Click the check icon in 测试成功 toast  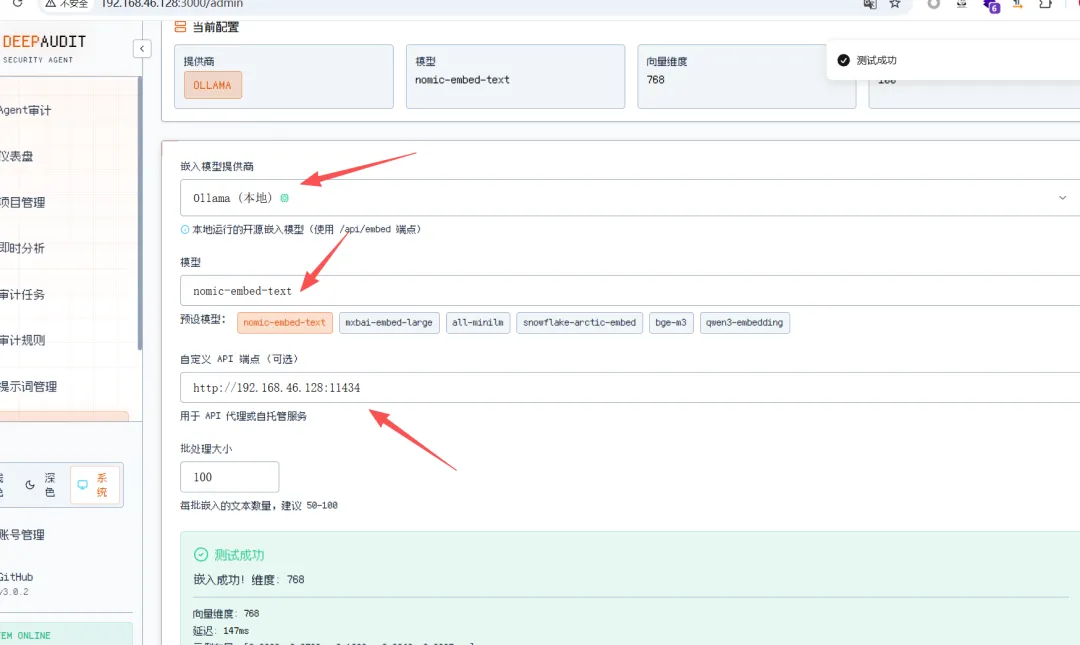click(843, 61)
